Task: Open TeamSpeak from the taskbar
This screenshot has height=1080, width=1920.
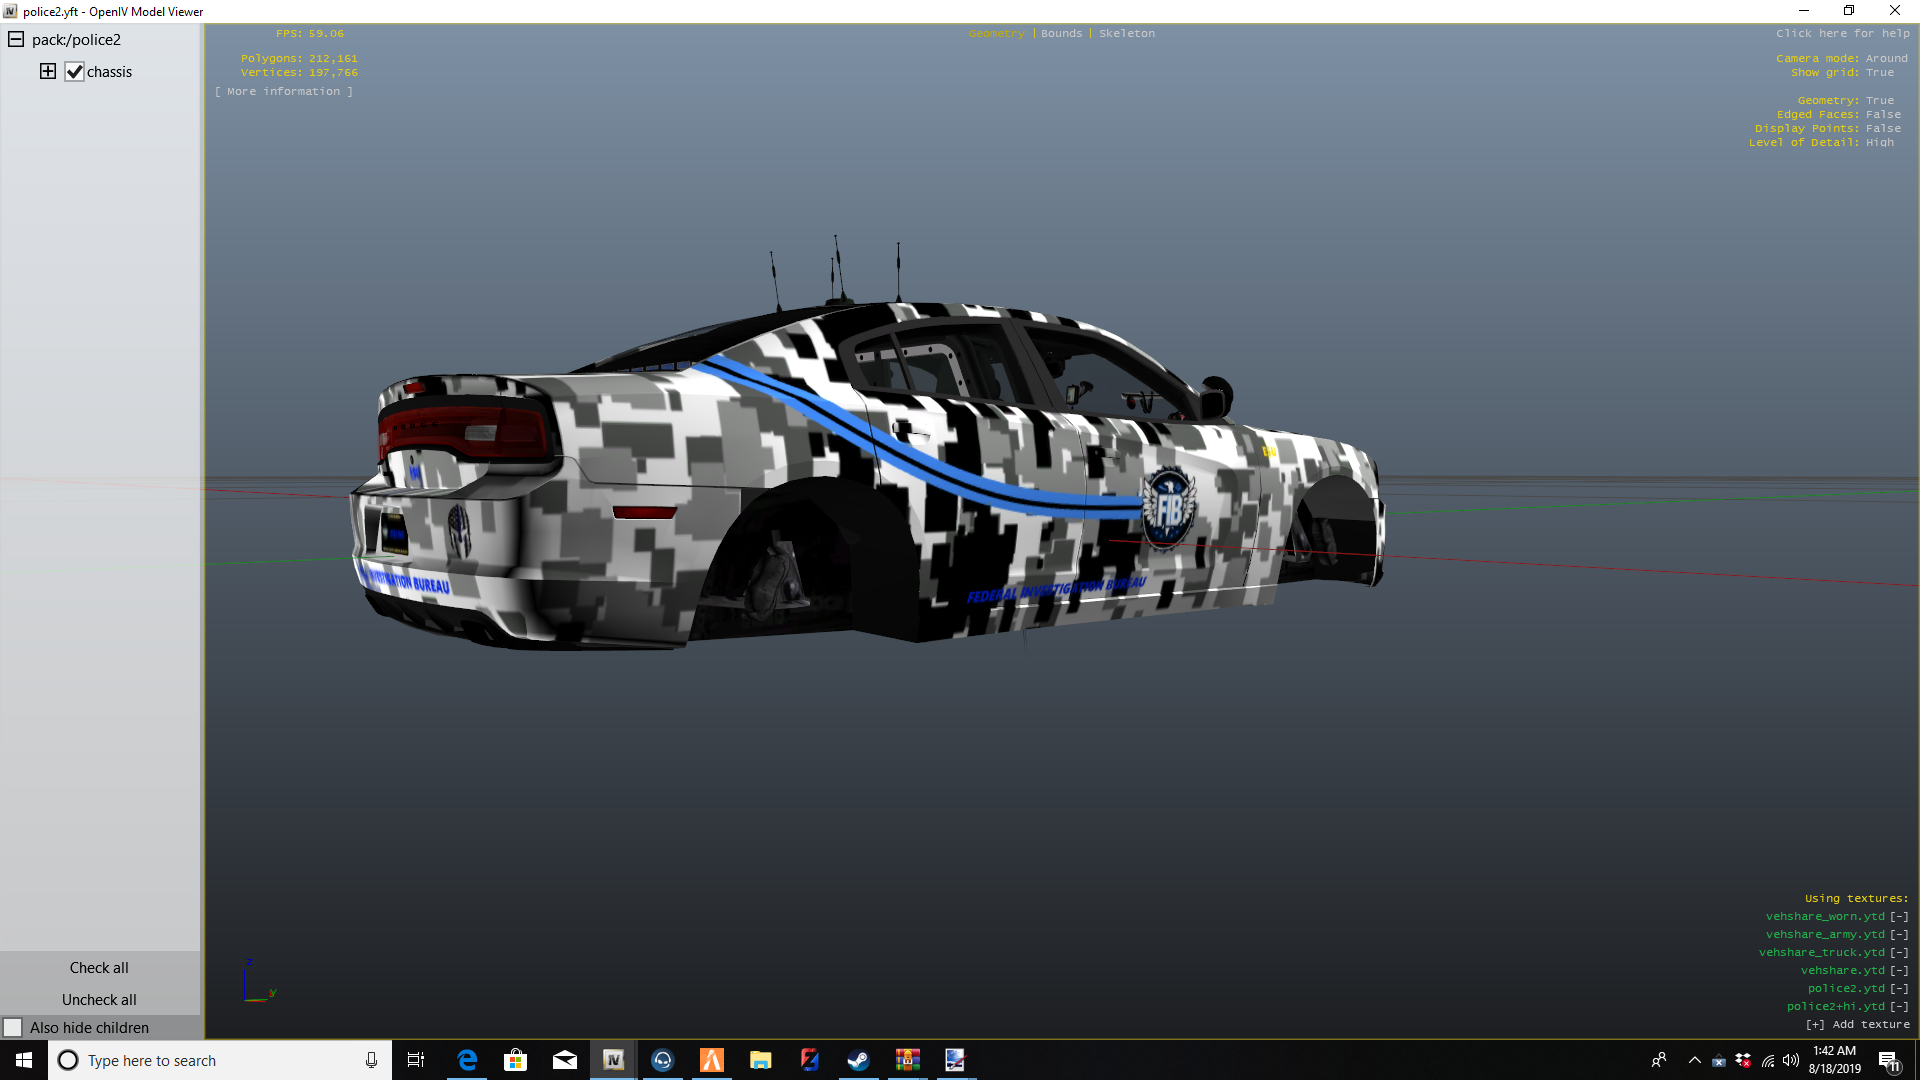Action: click(662, 1060)
